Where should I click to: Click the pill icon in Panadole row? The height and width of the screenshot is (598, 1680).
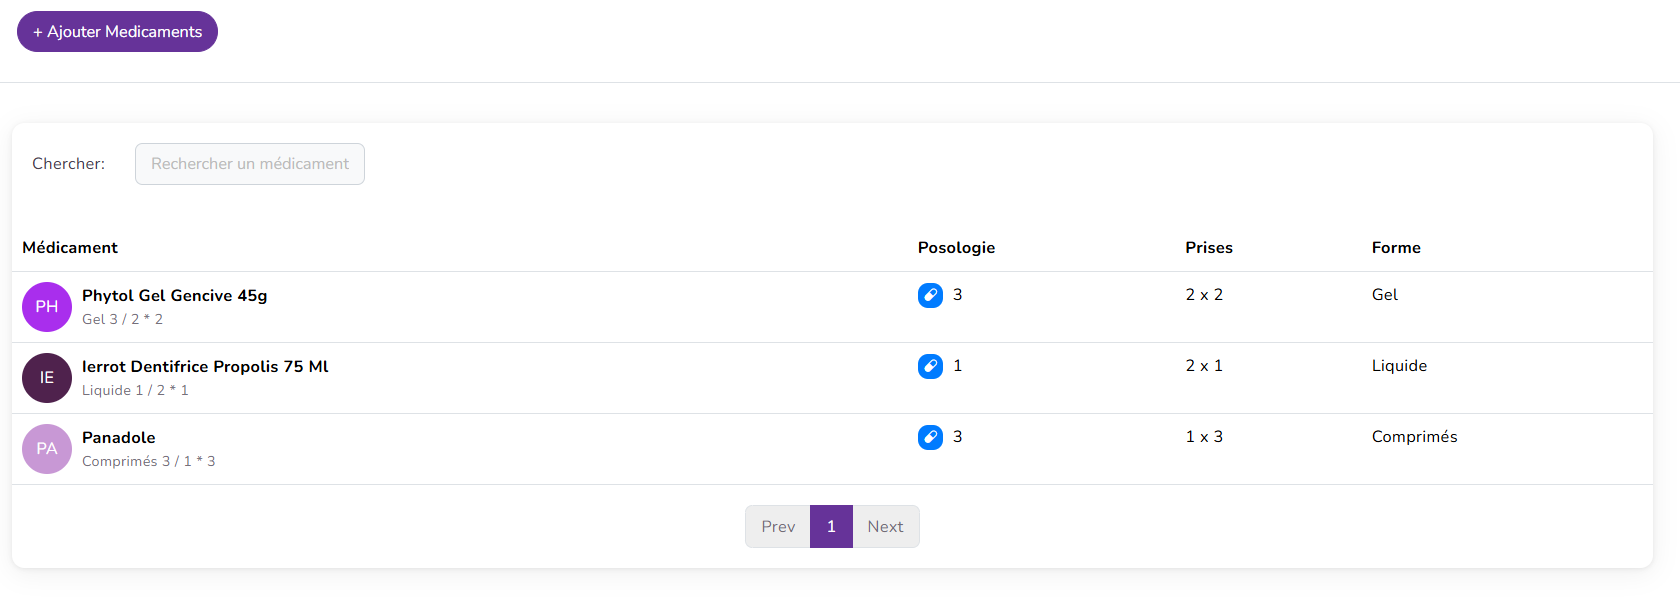pyautogui.click(x=930, y=437)
